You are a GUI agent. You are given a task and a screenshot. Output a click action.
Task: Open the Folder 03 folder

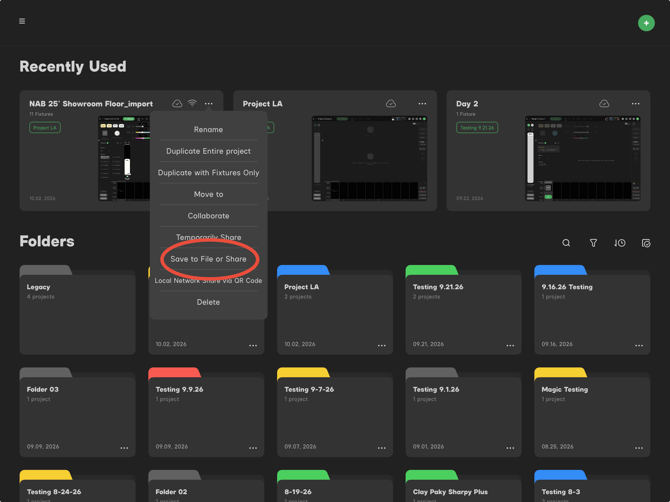[77, 412]
